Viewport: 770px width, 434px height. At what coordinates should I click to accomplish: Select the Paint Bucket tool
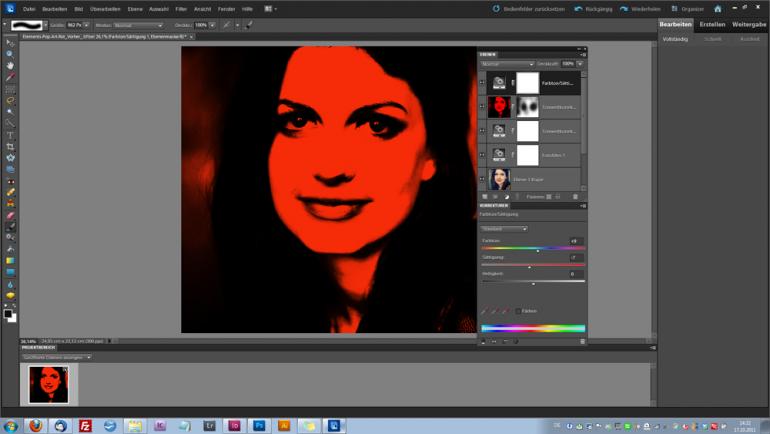click(10, 249)
